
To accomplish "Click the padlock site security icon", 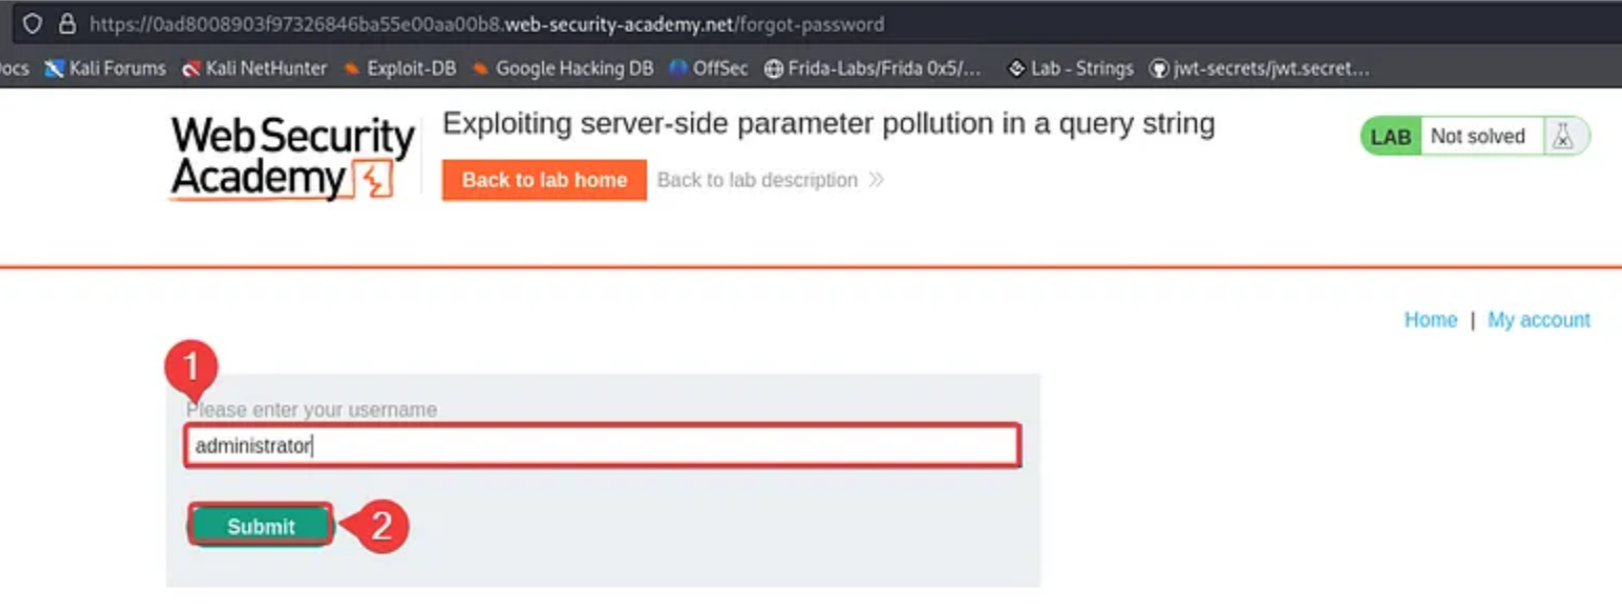I will (x=67, y=23).
